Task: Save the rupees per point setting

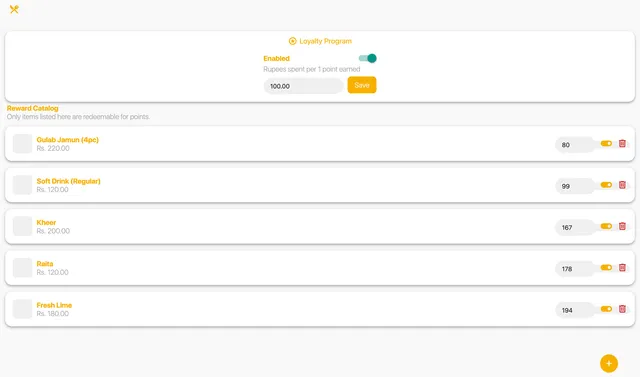Action: (362, 85)
